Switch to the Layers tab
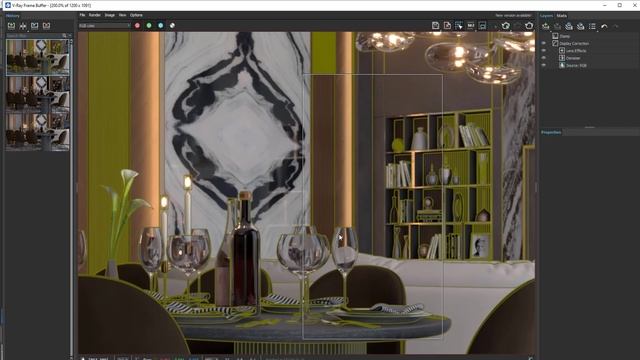The height and width of the screenshot is (360, 640). point(546,16)
